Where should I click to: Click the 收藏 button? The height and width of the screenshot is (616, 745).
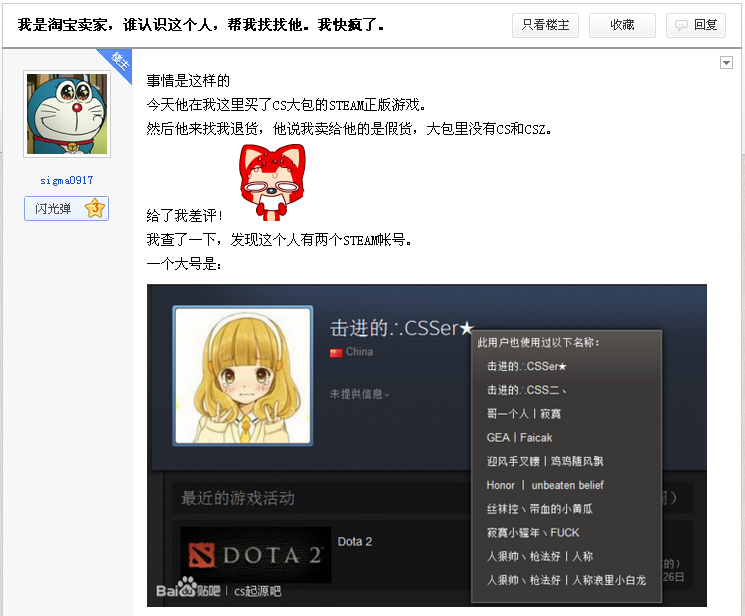coord(622,25)
